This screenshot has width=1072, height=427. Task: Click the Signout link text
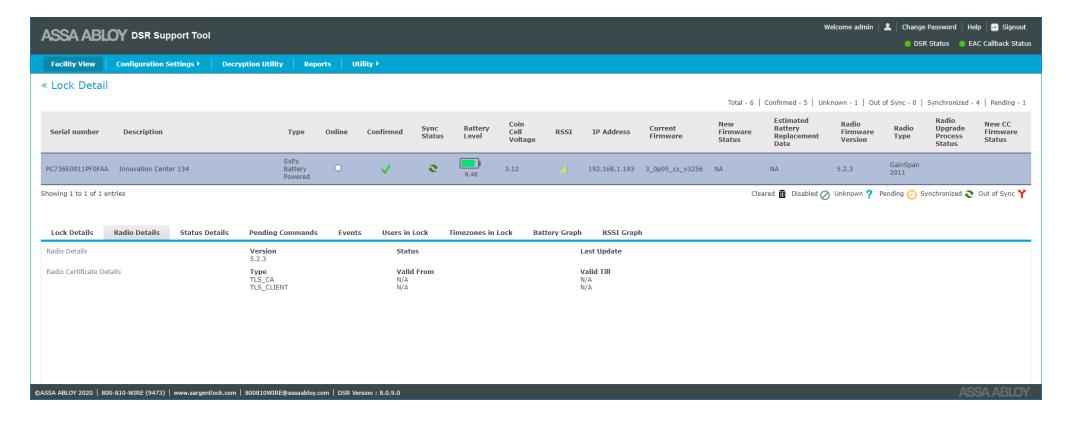pyautogui.click(x=1014, y=27)
